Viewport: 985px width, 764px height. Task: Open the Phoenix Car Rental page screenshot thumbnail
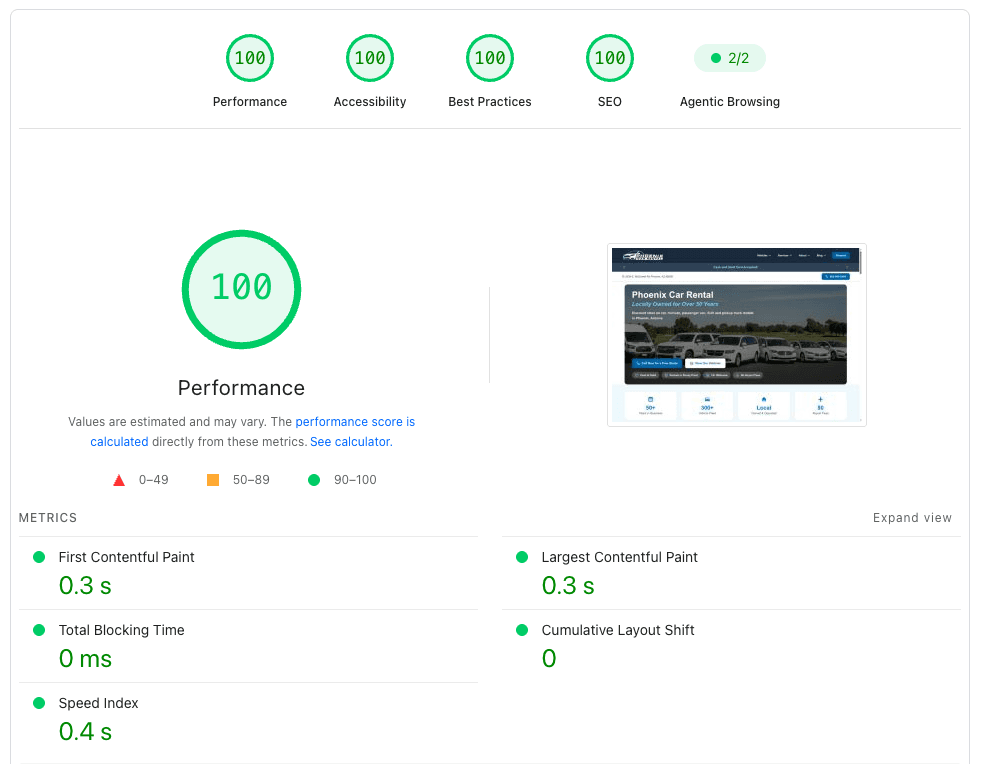point(737,335)
